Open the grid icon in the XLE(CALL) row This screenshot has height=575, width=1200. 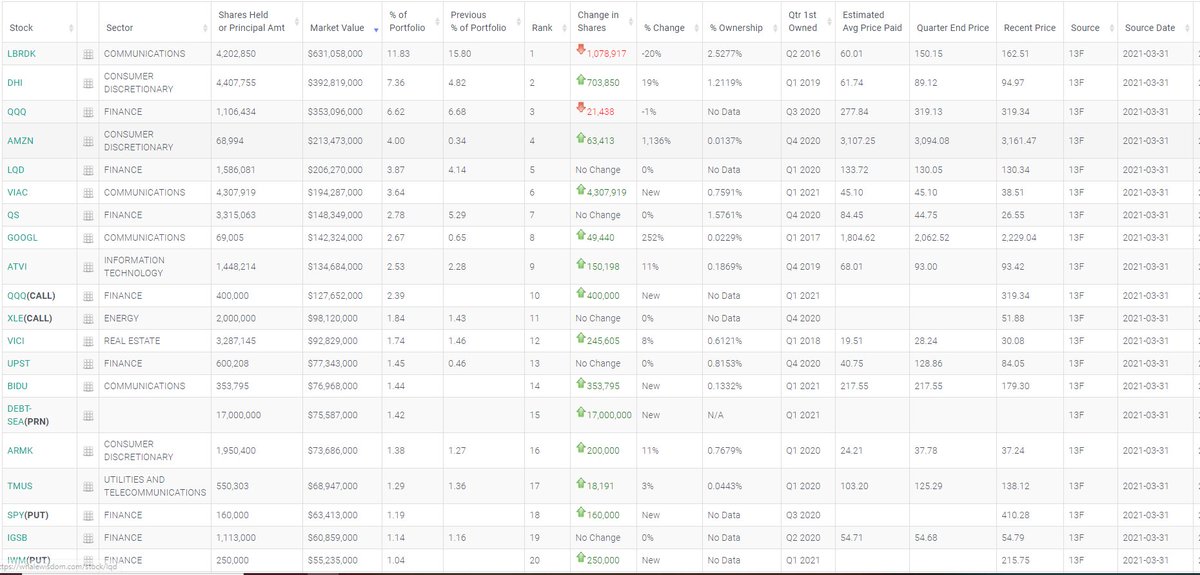87,319
